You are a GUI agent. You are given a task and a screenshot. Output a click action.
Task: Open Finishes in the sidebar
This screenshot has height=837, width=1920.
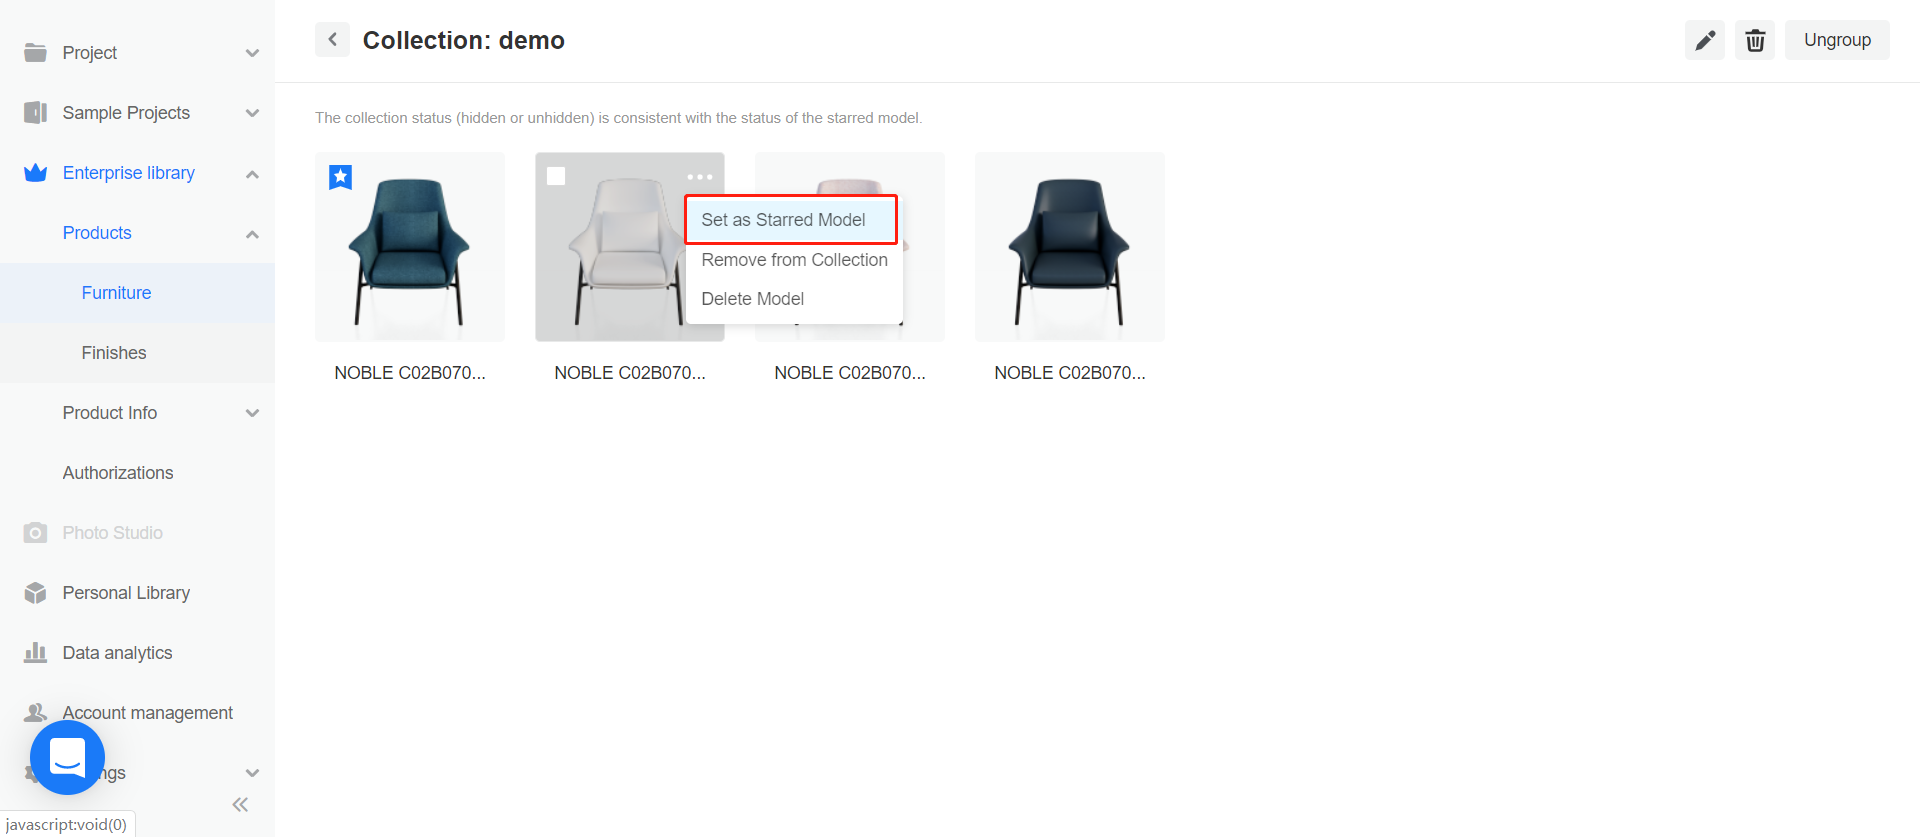137,353
